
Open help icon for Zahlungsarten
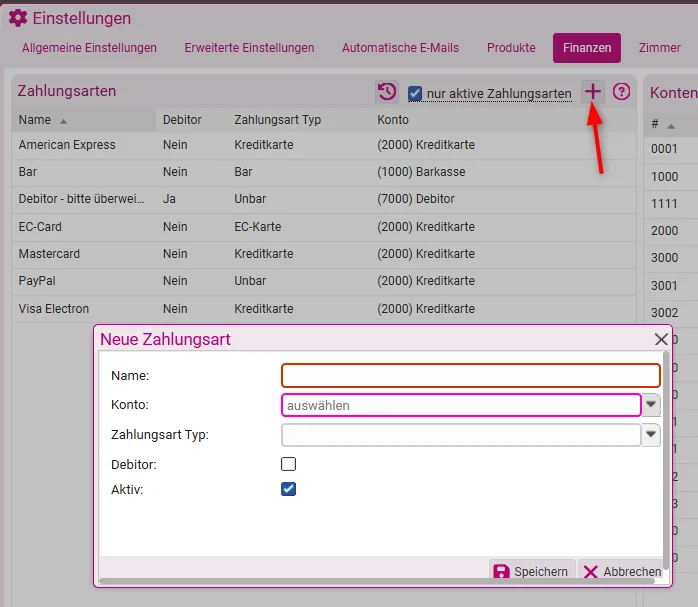click(621, 92)
